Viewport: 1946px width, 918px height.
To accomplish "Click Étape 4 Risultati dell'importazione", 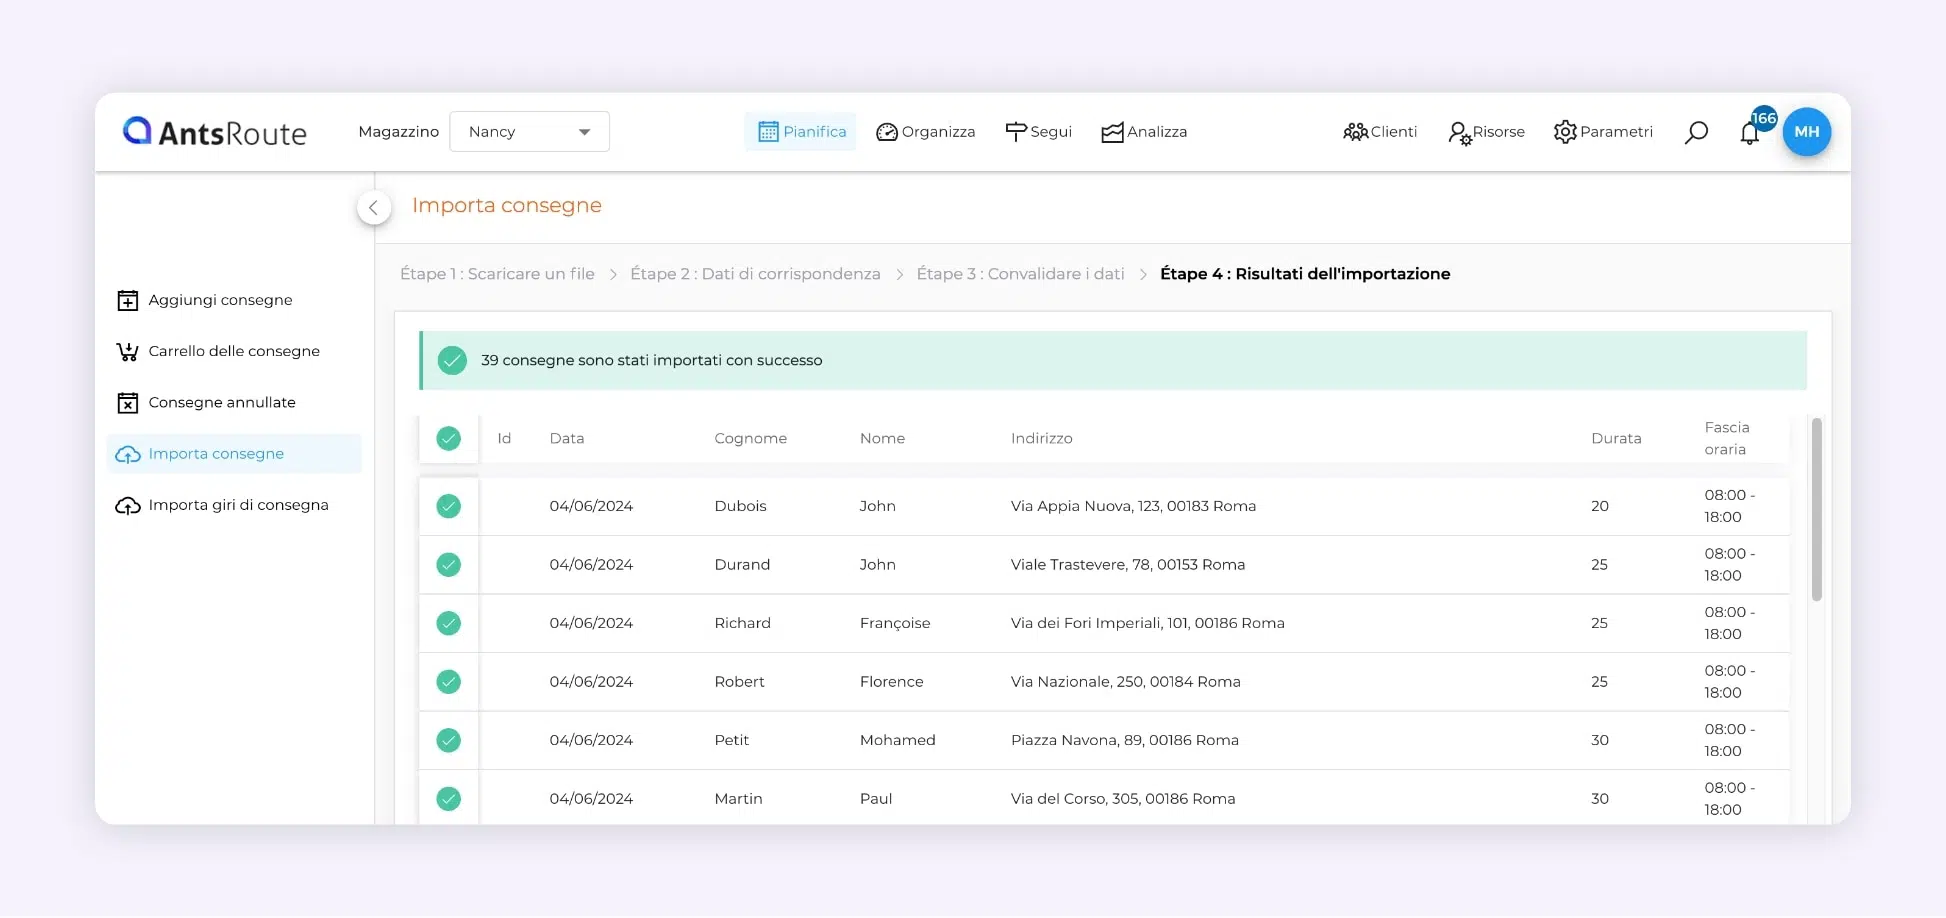I will [x=1305, y=274].
